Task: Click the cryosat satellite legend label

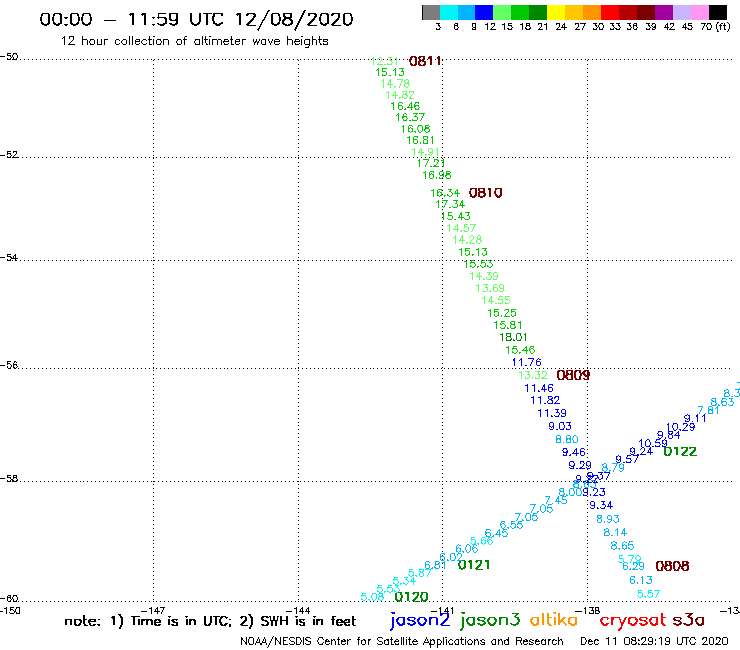Action: [x=633, y=620]
